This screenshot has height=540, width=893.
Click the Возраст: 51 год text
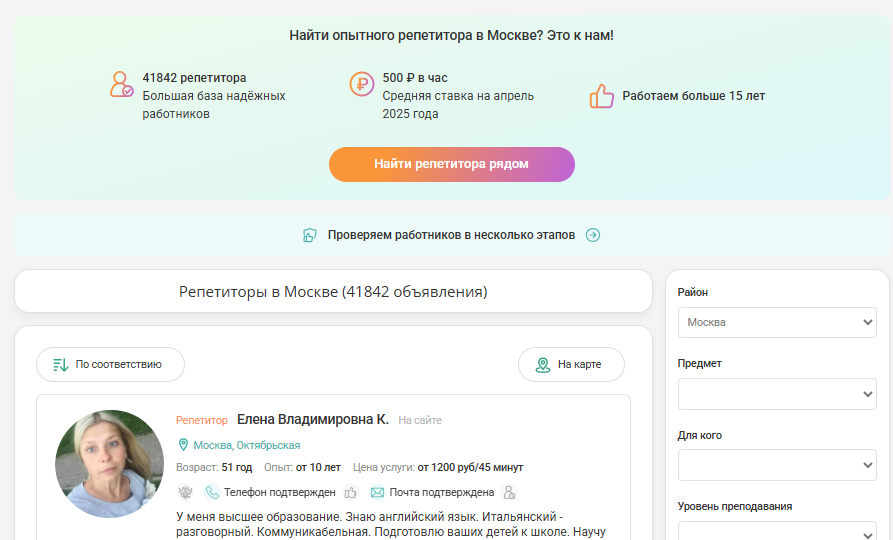pyautogui.click(x=214, y=468)
